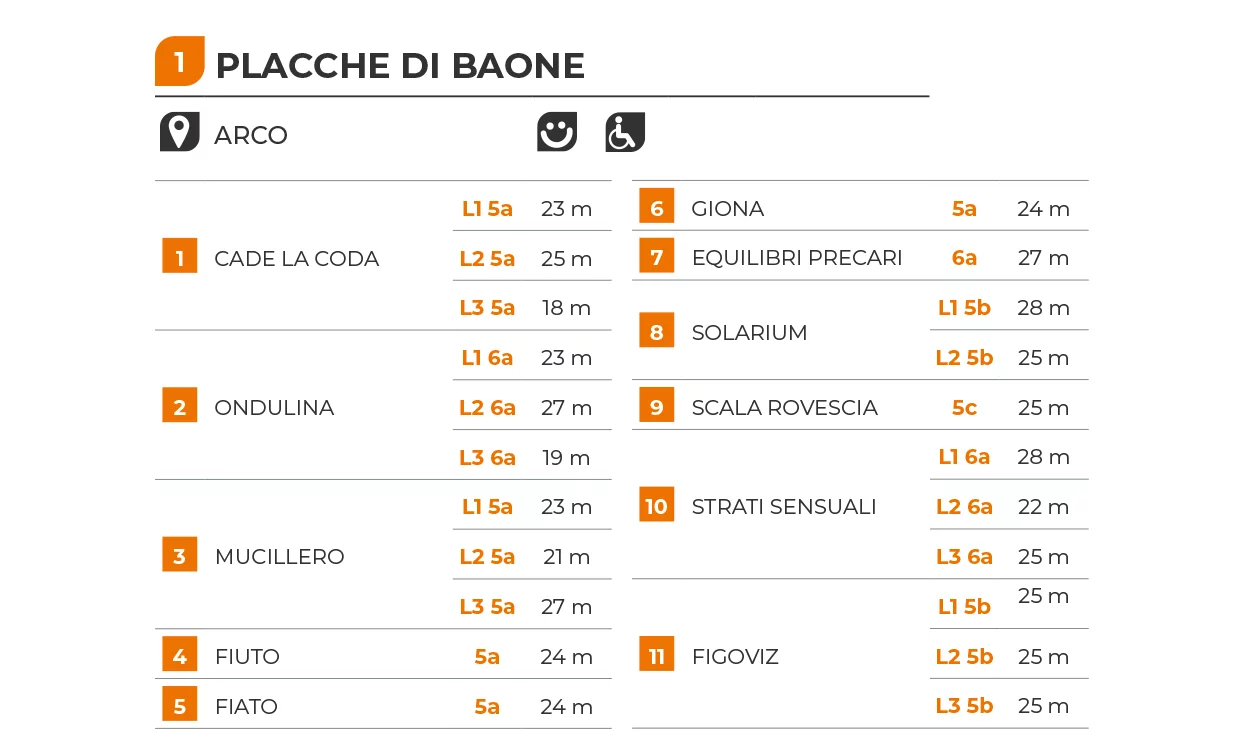Click the wheelchair accessibility icon
This screenshot has width=1245, height=755.
(625, 132)
